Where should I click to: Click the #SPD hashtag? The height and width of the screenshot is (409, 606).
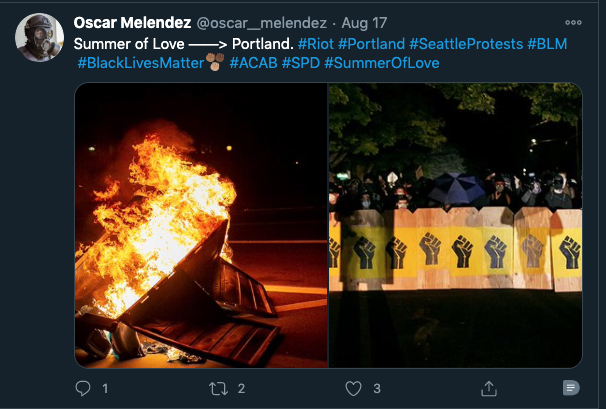coord(300,63)
